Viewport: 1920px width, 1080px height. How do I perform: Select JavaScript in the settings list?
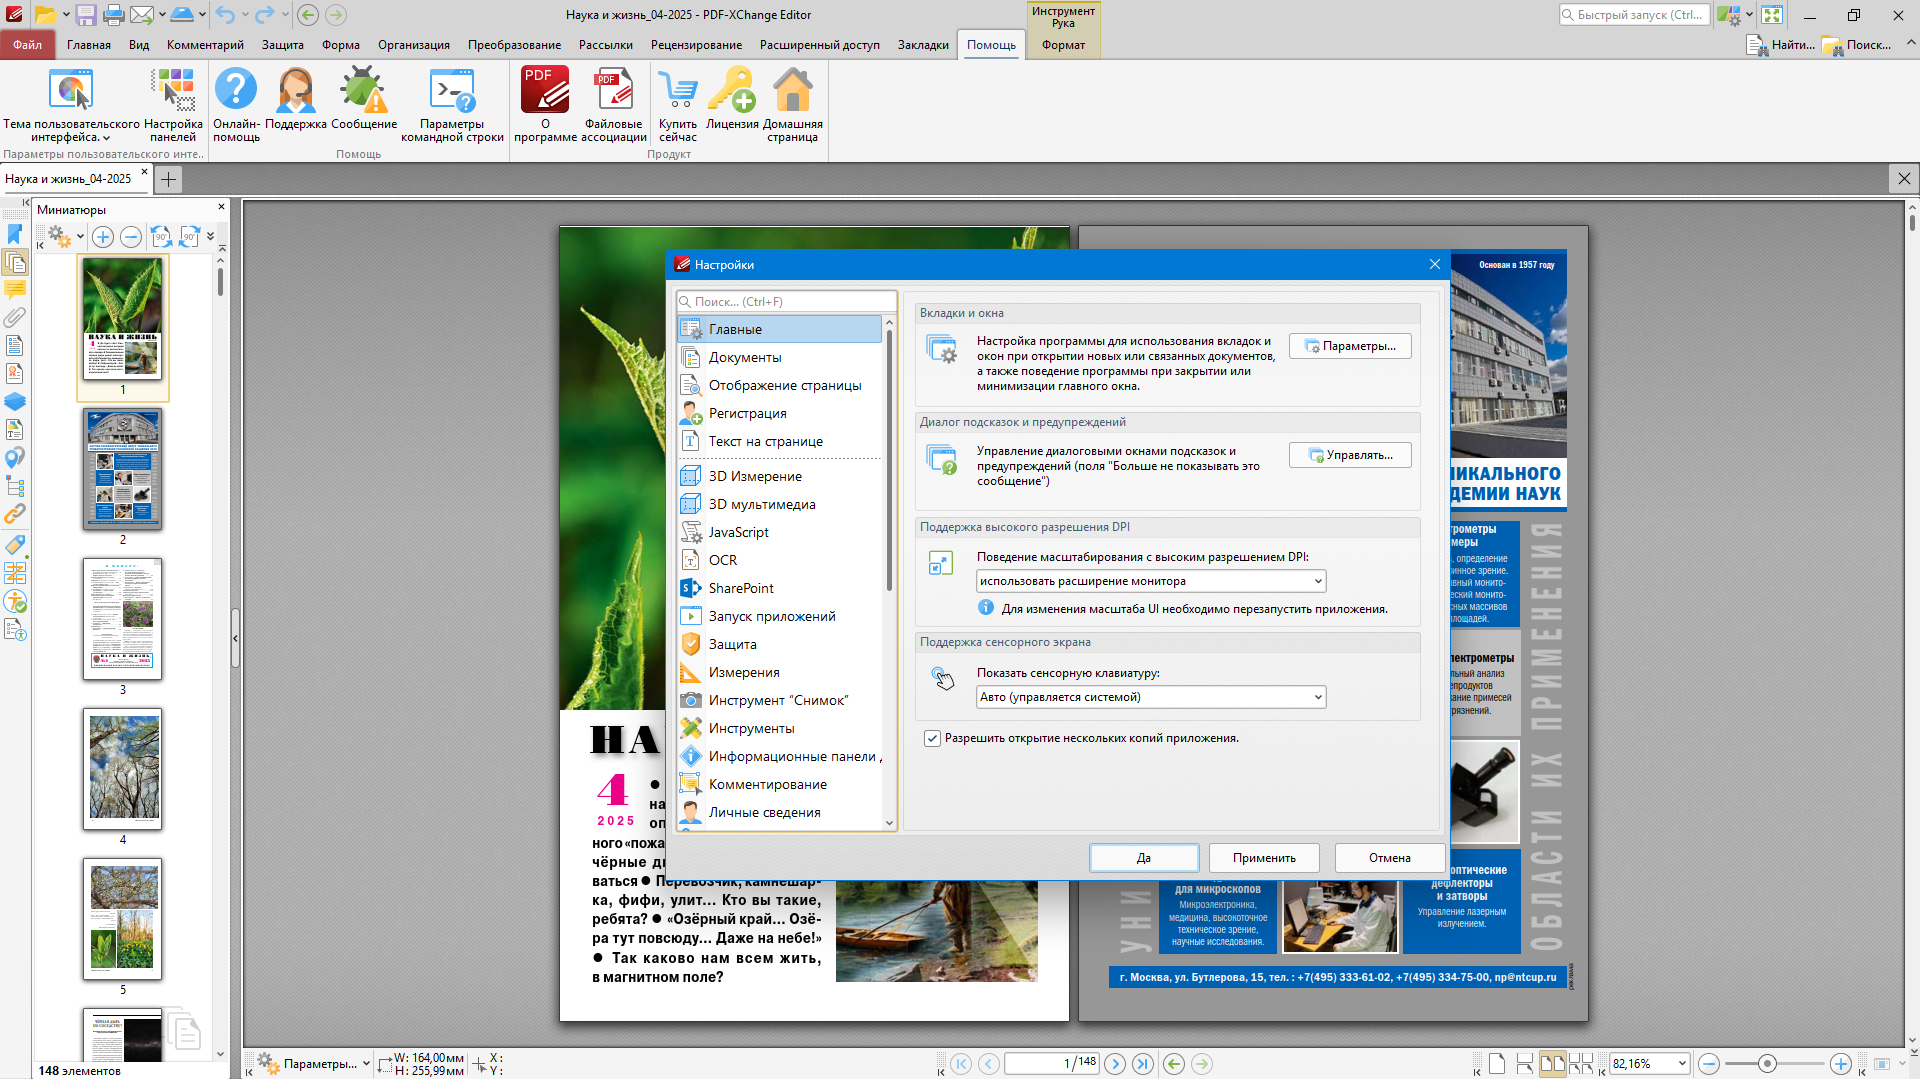(738, 533)
